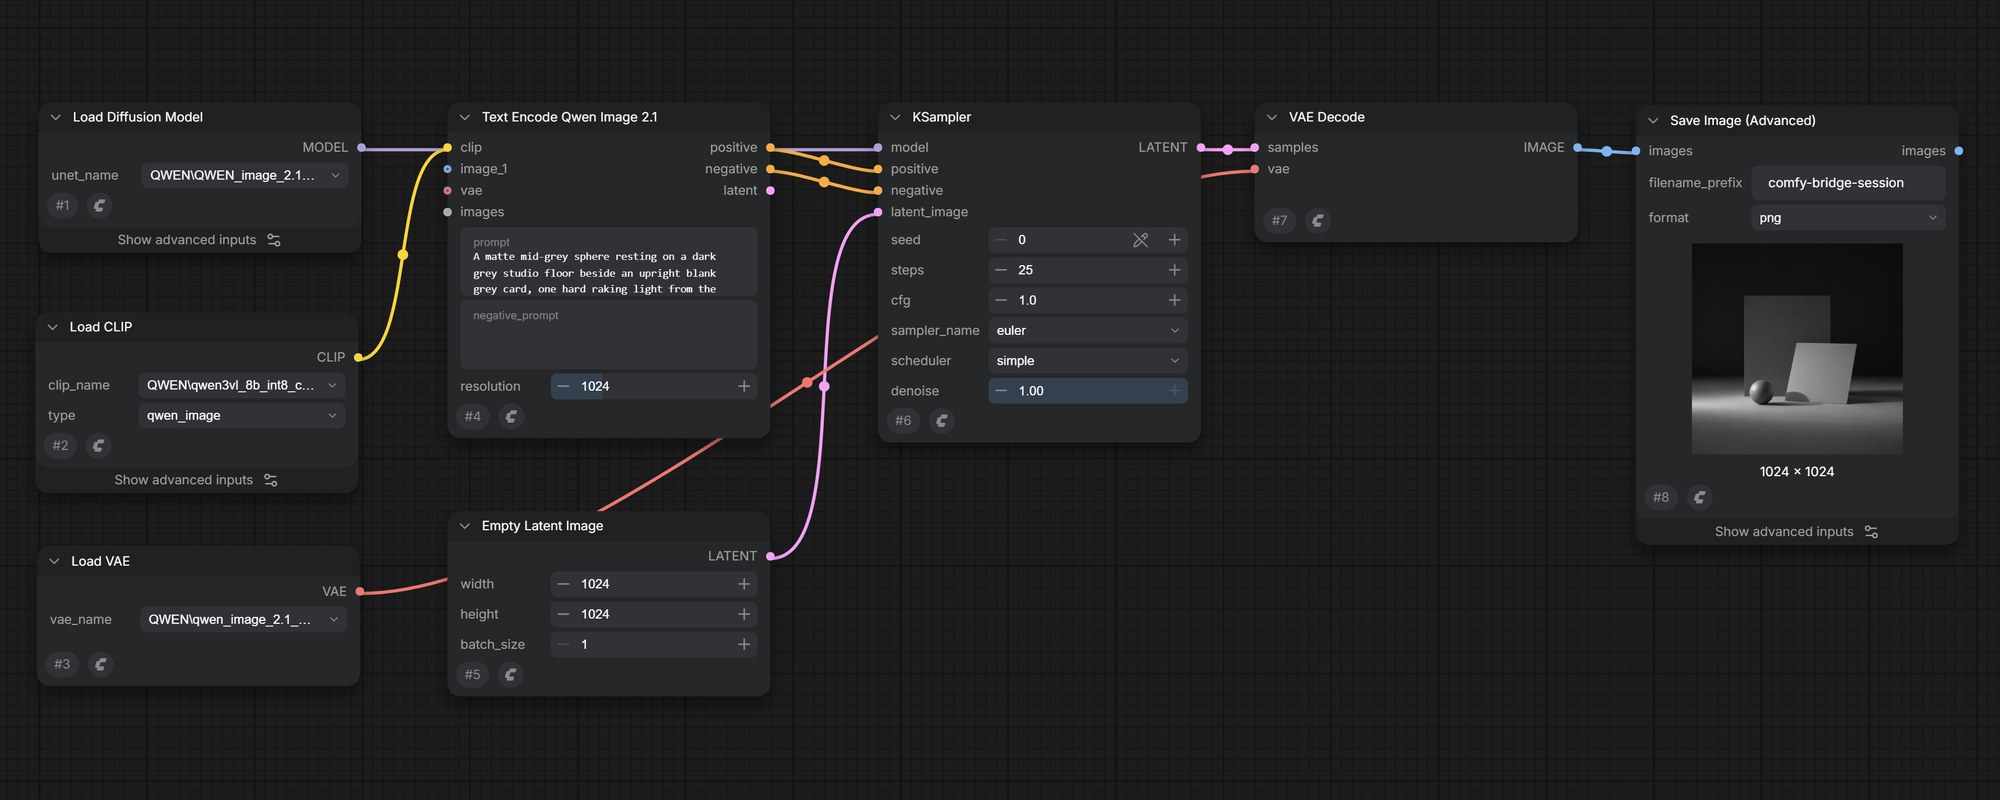Open scheduler dropdown showing simple

point(1088,360)
